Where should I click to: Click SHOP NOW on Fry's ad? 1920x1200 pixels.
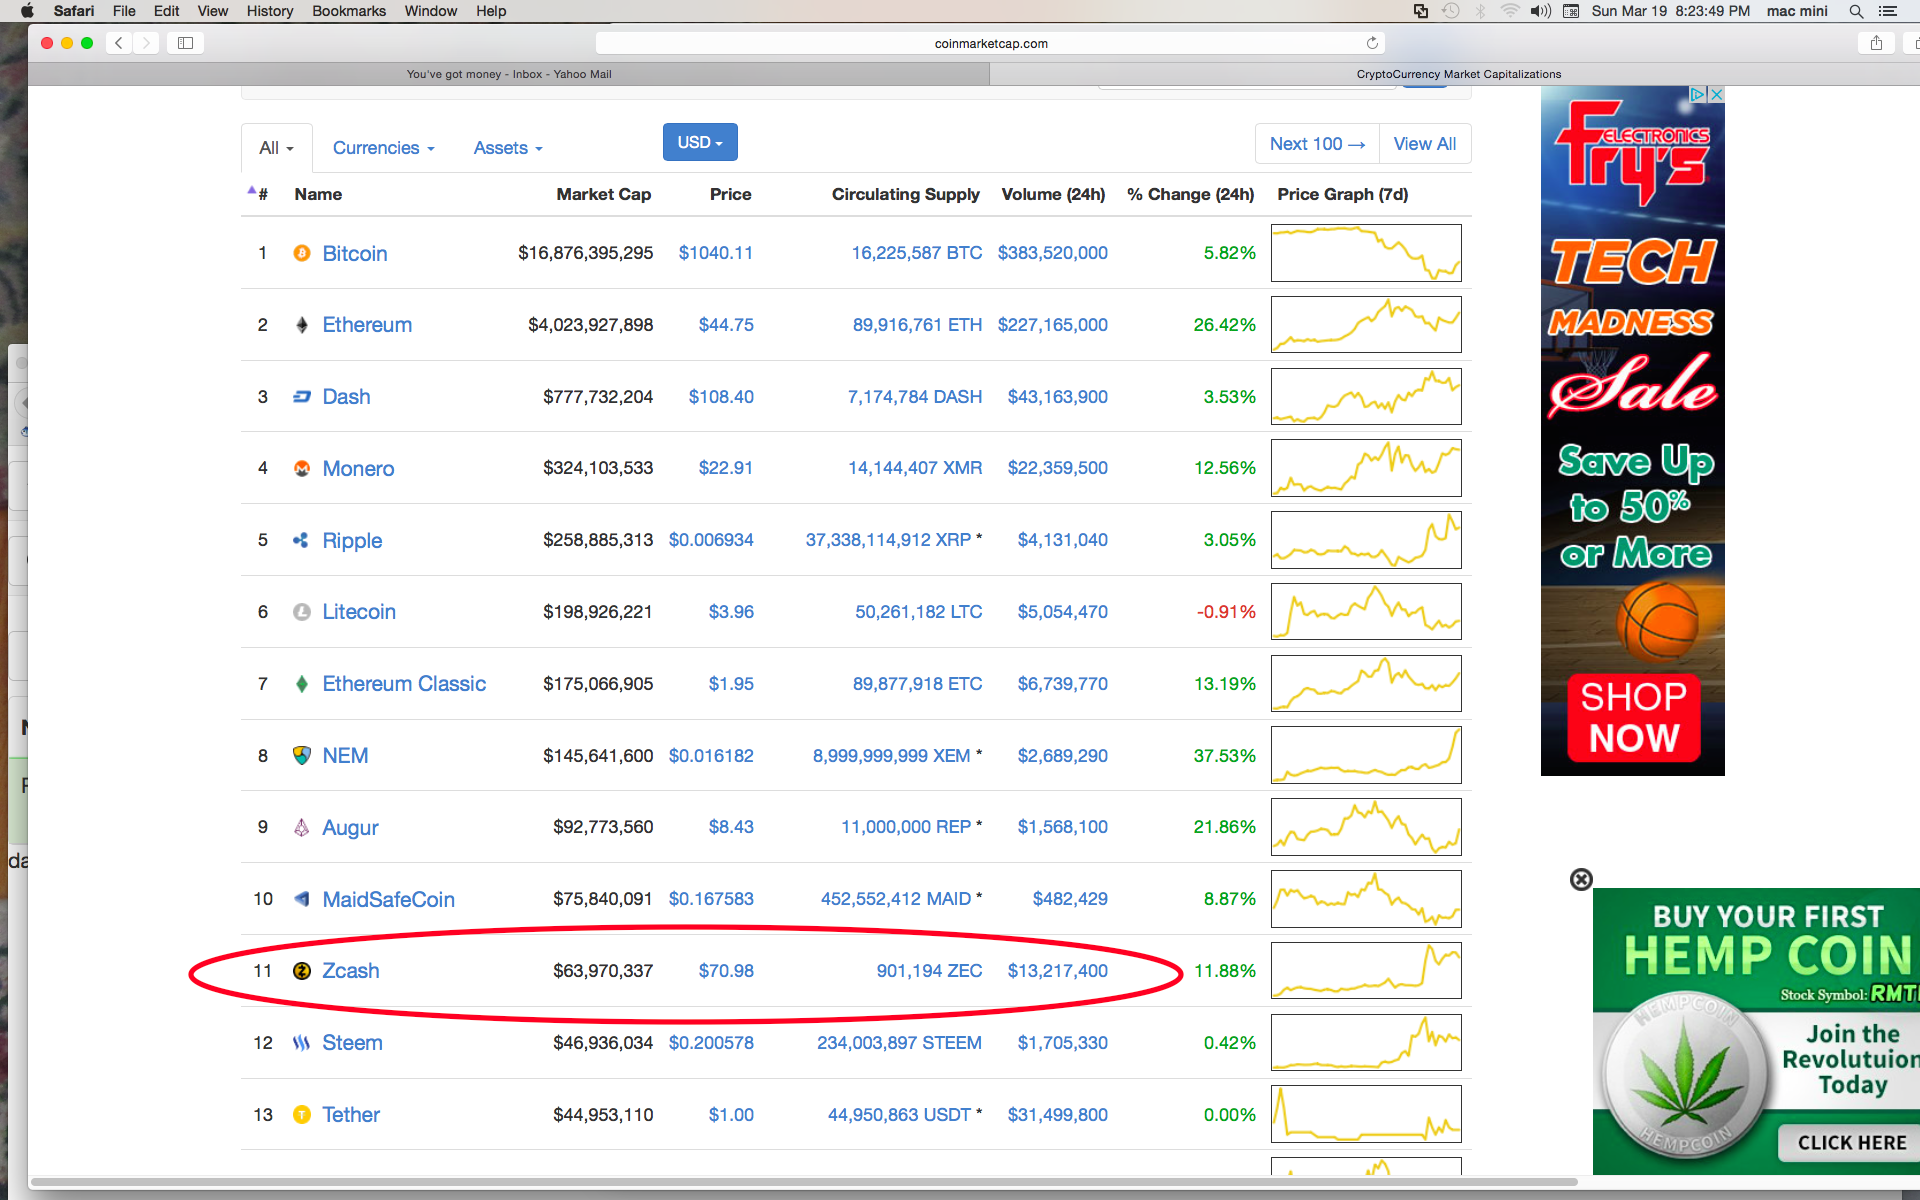[1634, 717]
